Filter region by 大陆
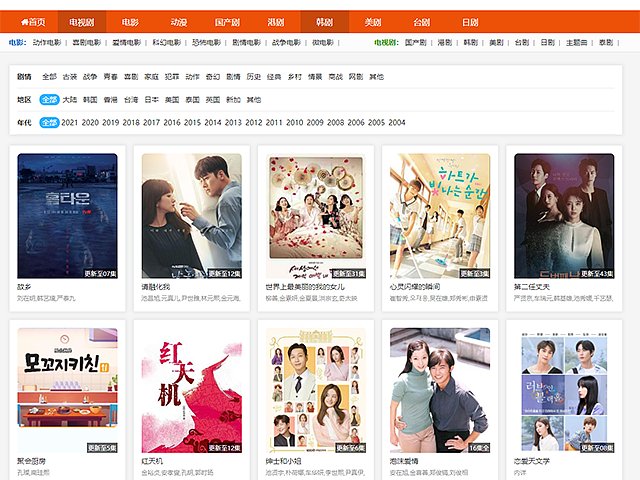This screenshot has height=480, width=640. click(70, 100)
